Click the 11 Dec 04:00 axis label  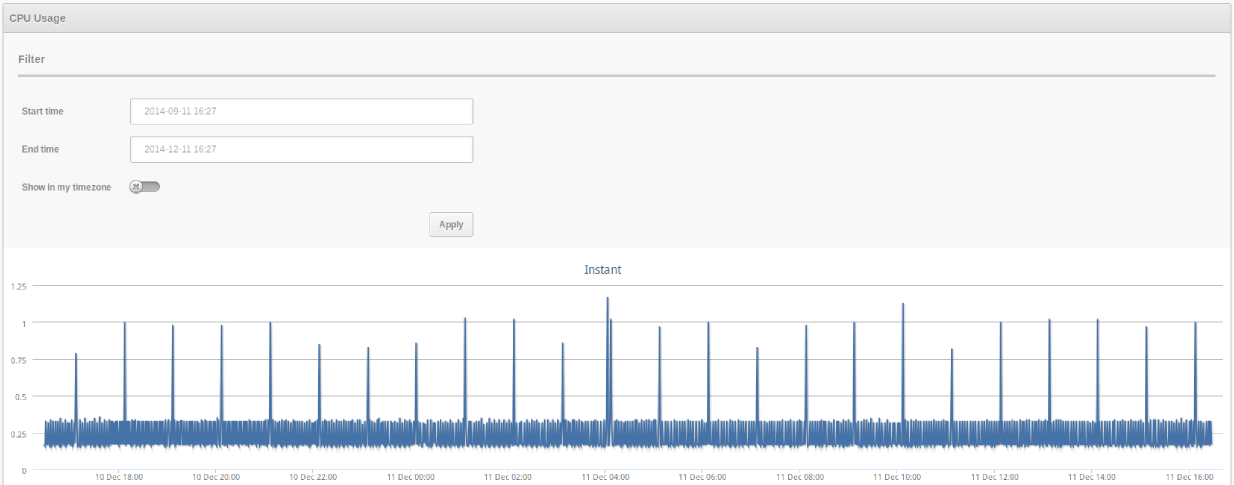click(x=605, y=477)
